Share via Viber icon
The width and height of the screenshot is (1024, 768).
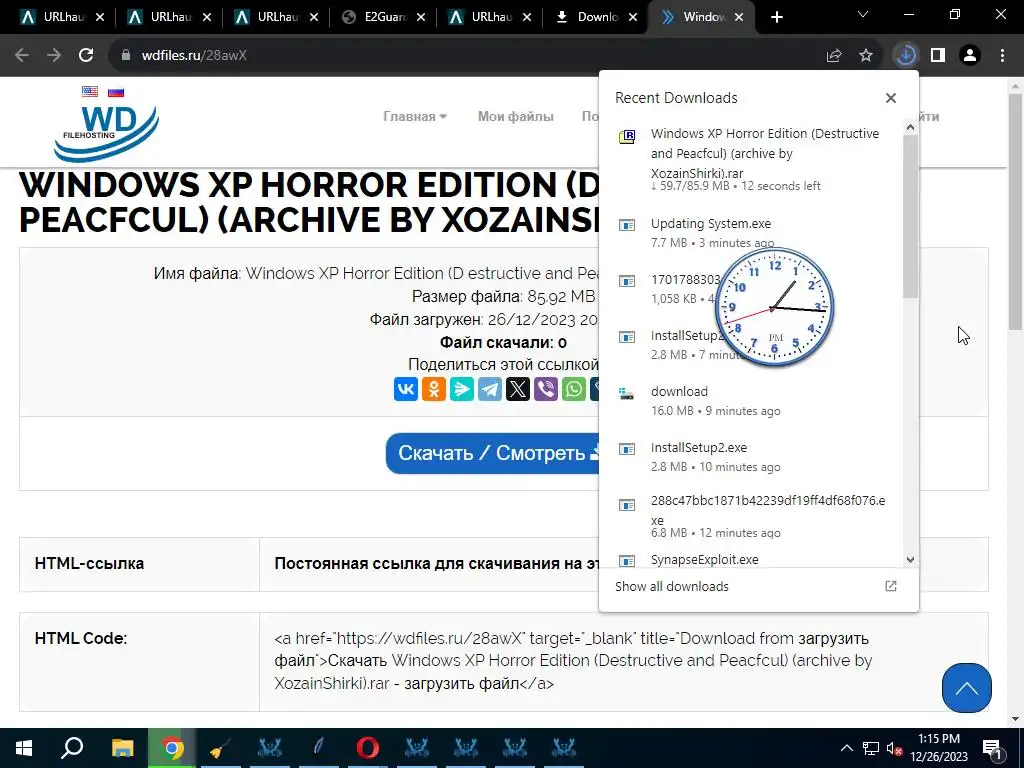point(546,389)
